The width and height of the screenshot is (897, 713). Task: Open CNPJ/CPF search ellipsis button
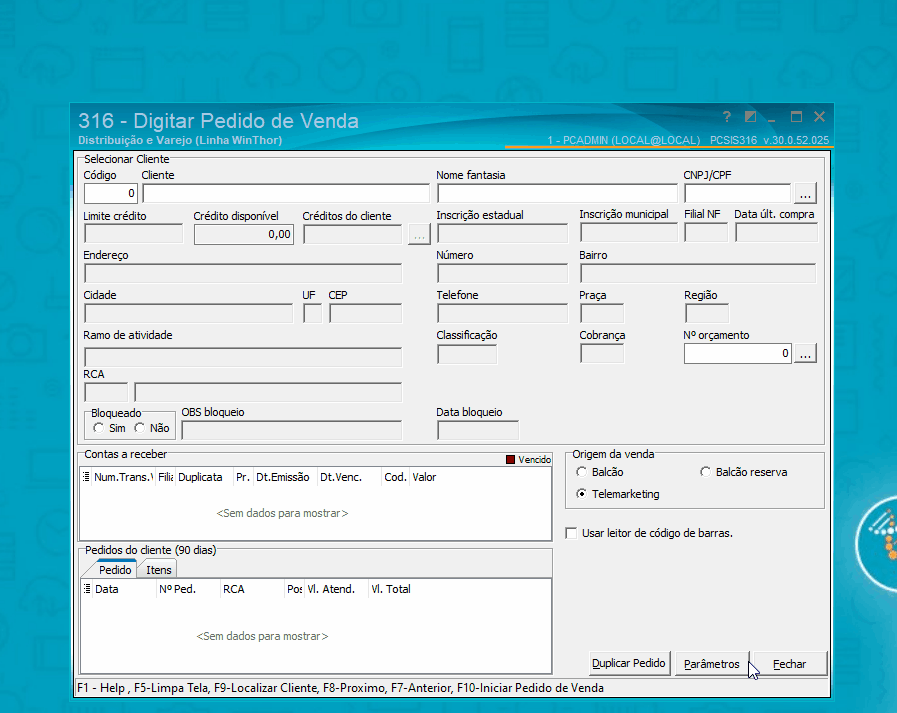coord(805,193)
